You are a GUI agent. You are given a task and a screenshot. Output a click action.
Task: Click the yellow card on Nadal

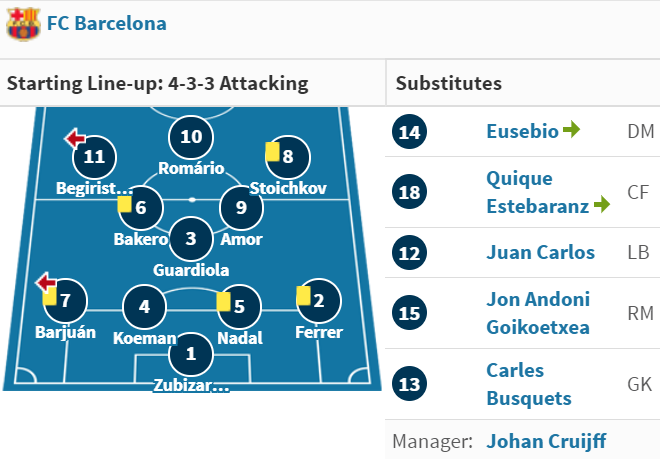tap(224, 298)
